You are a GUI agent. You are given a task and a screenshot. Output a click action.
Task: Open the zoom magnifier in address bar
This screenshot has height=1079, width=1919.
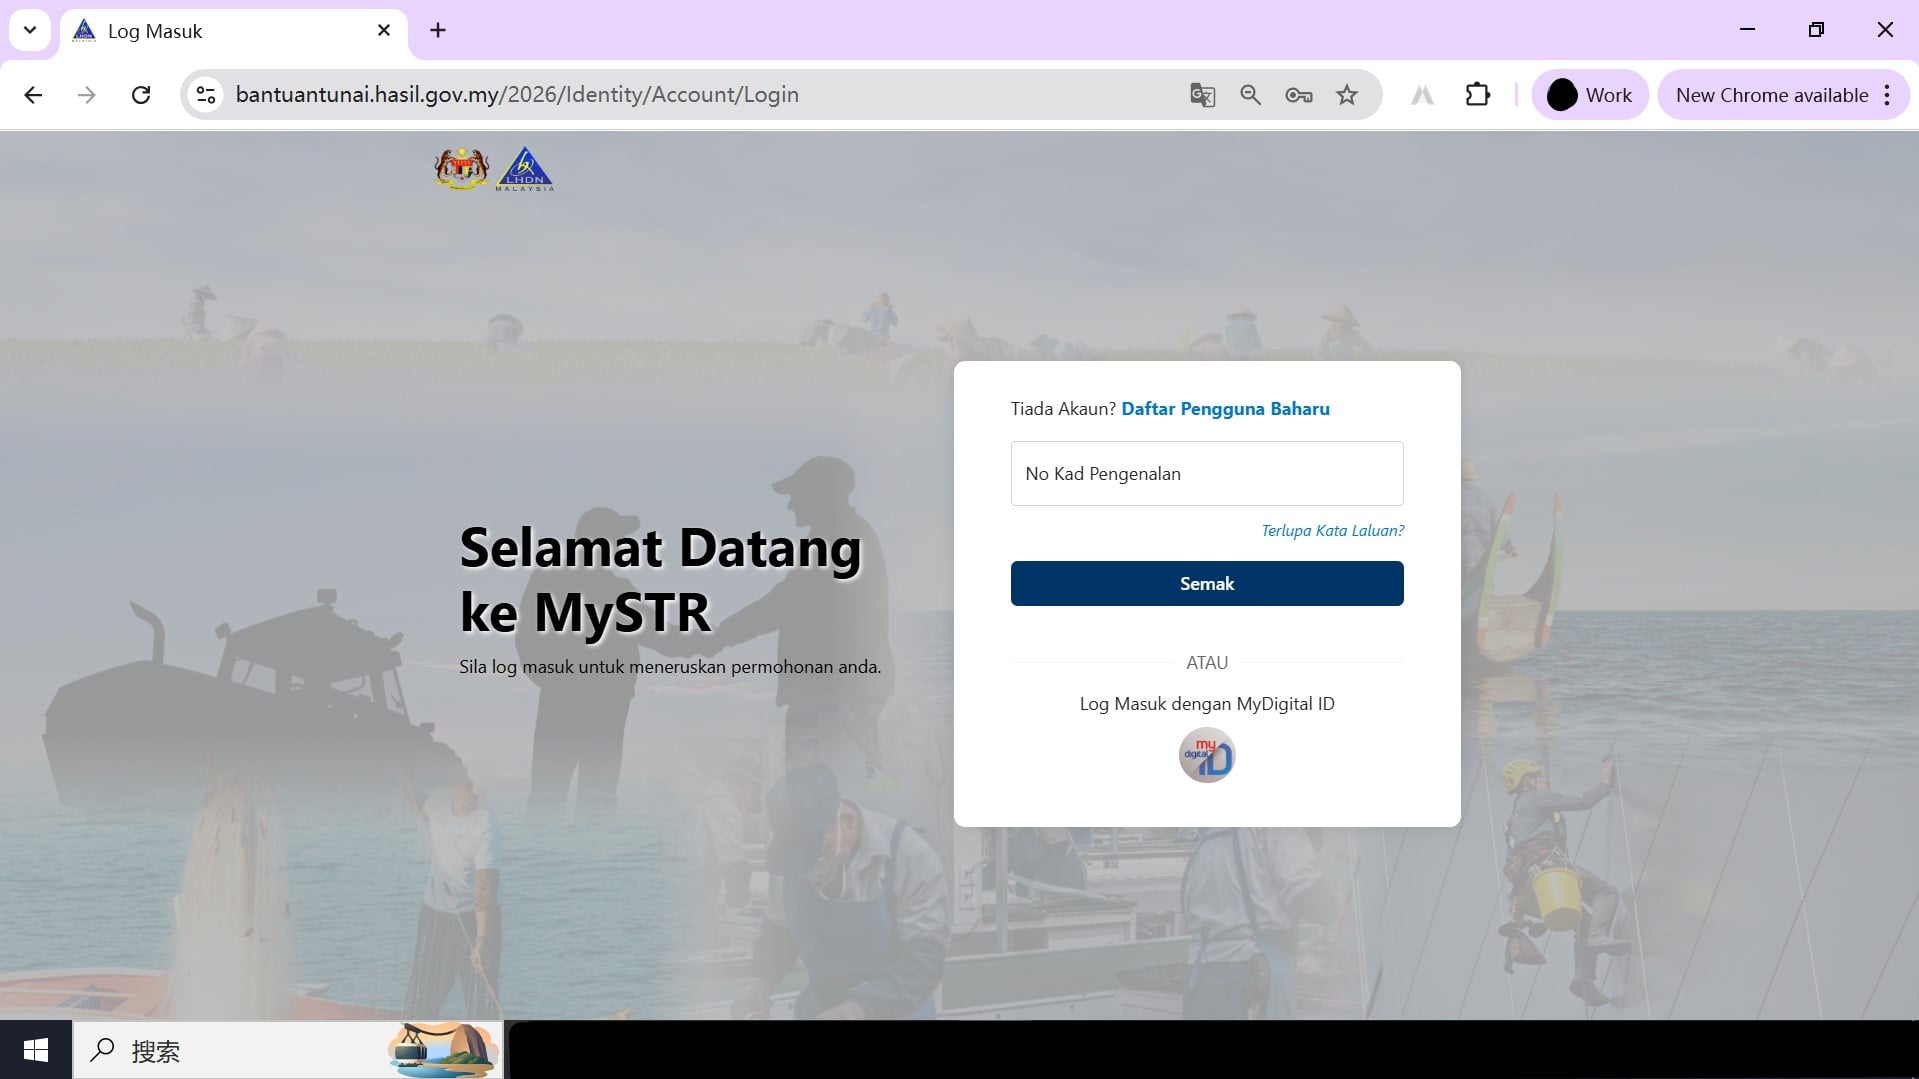pos(1250,95)
